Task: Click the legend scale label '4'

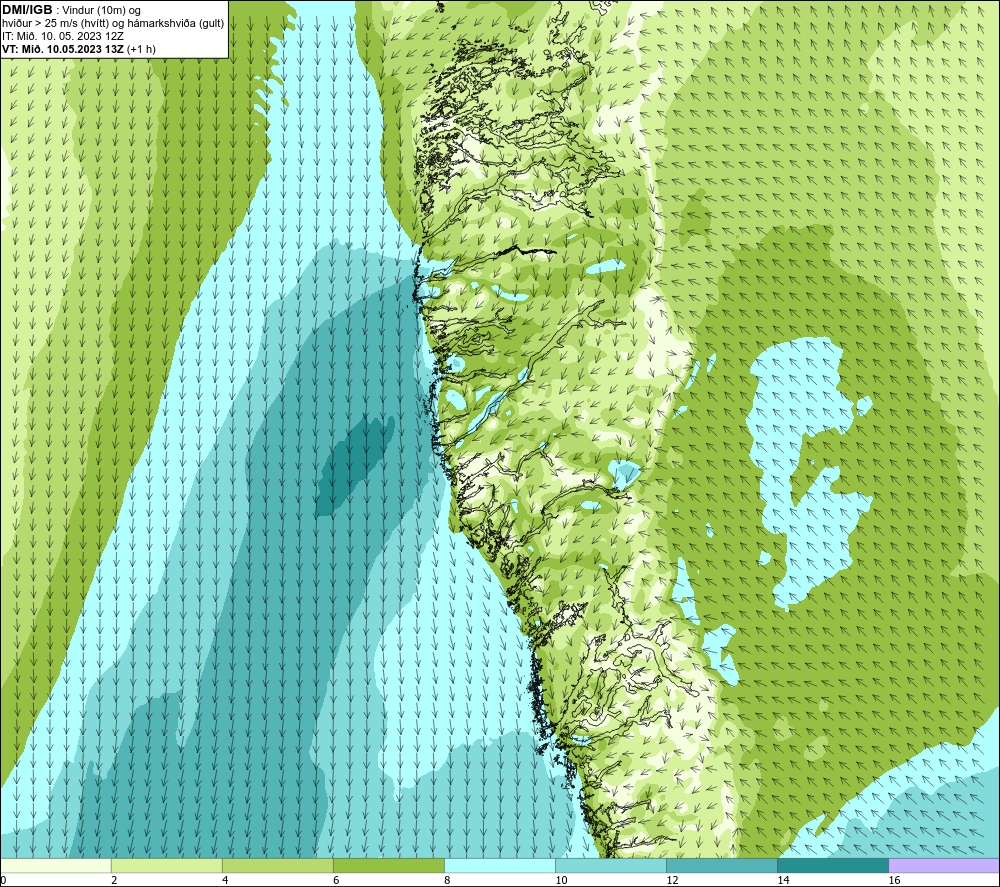Action: [x=225, y=880]
